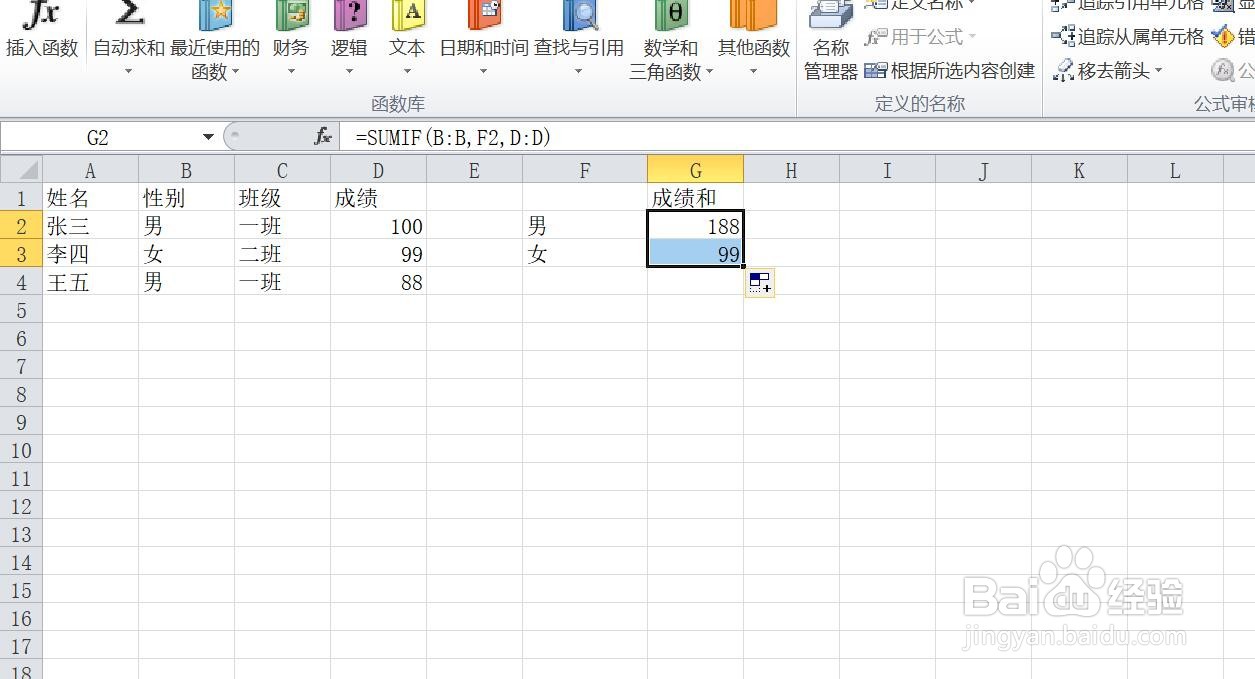
Task: Click 根据所选内容创建 names button
Action: point(949,71)
